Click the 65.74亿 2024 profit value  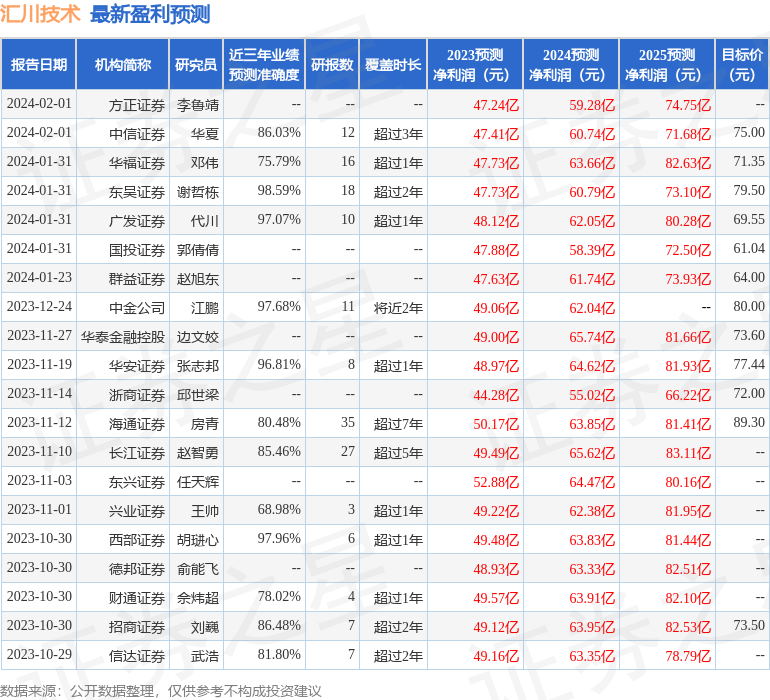tap(592, 336)
